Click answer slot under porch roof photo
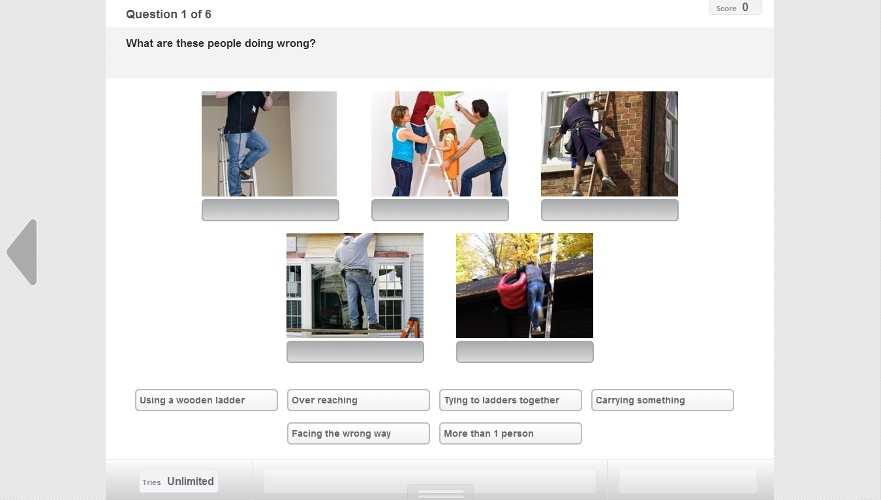 (x=355, y=352)
